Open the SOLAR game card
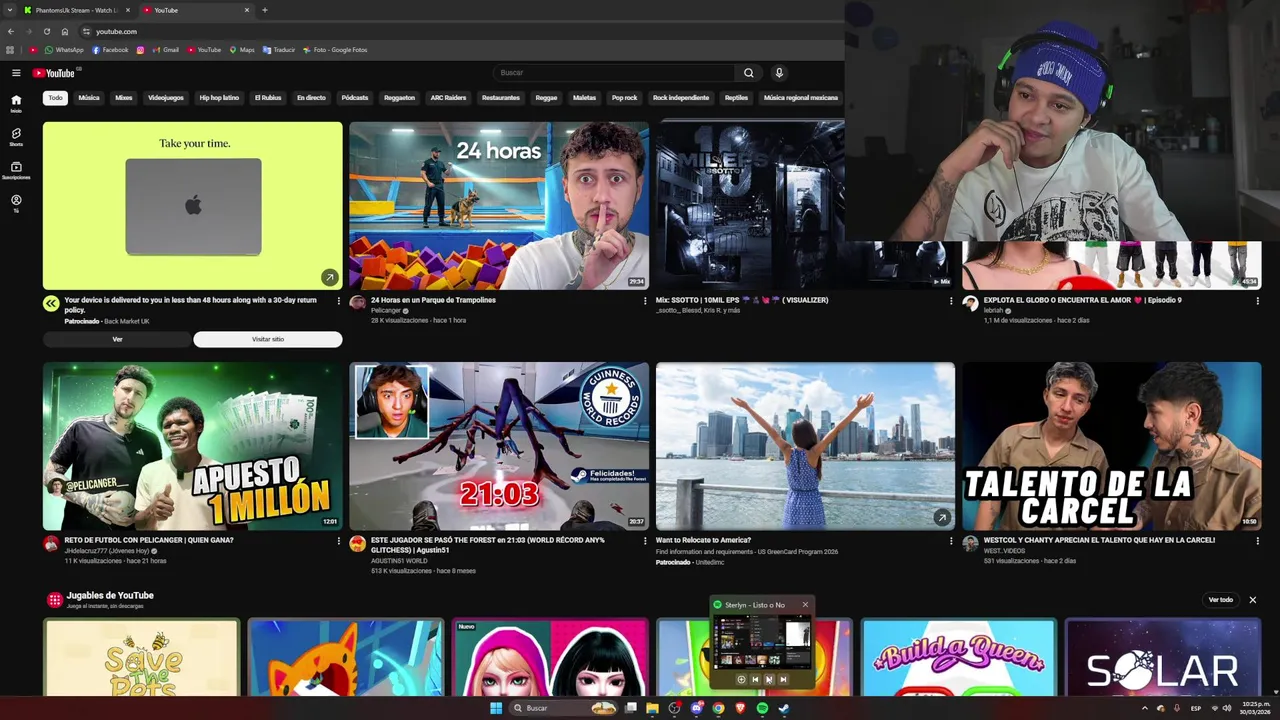This screenshot has height=720, width=1280. click(1162, 657)
